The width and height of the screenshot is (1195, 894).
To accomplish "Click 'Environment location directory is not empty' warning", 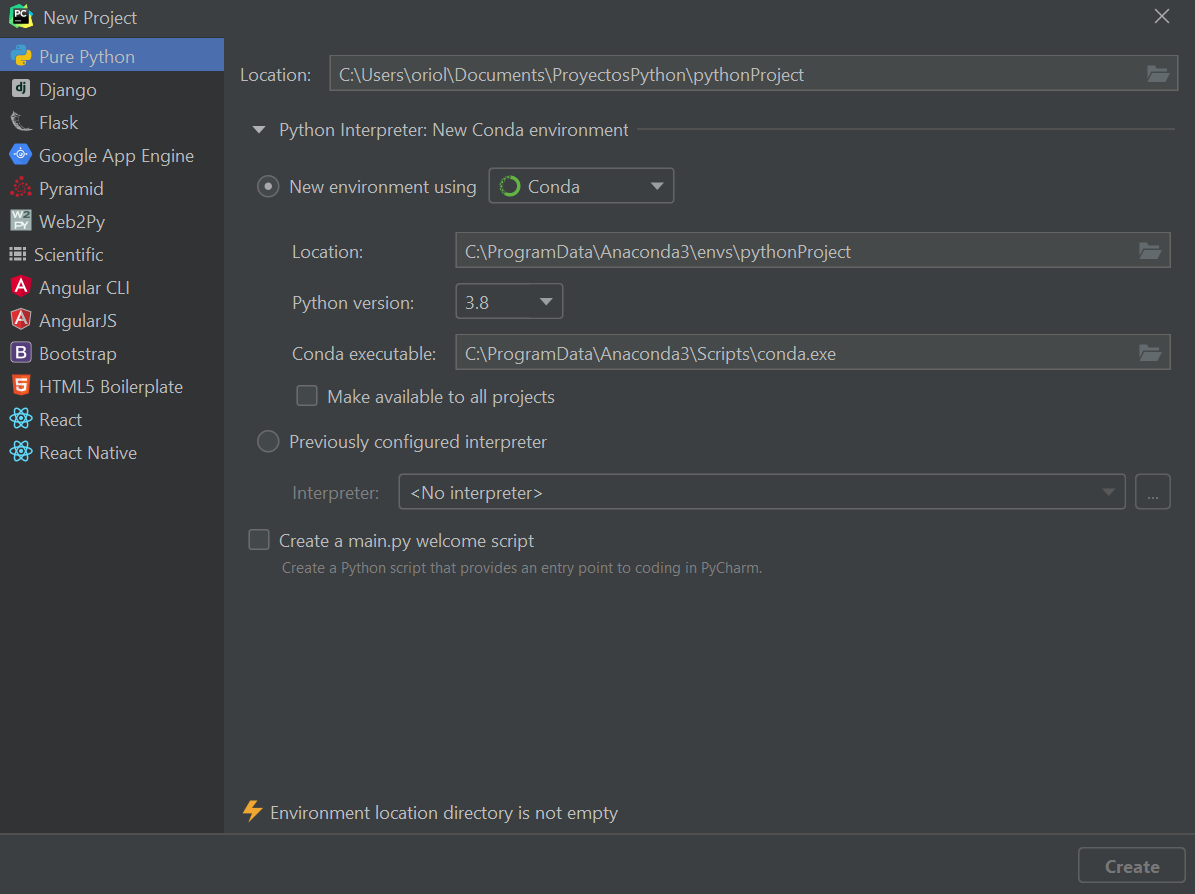I will tap(444, 812).
